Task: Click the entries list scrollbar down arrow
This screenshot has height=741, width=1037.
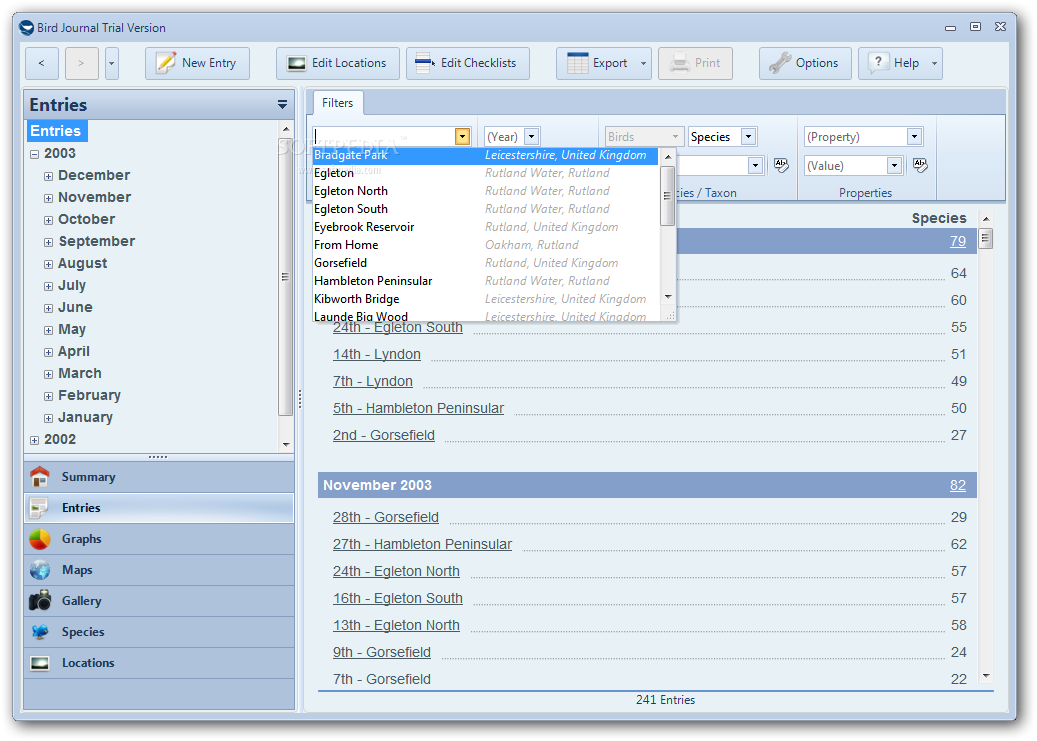Action: pyautogui.click(x=986, y=676)
